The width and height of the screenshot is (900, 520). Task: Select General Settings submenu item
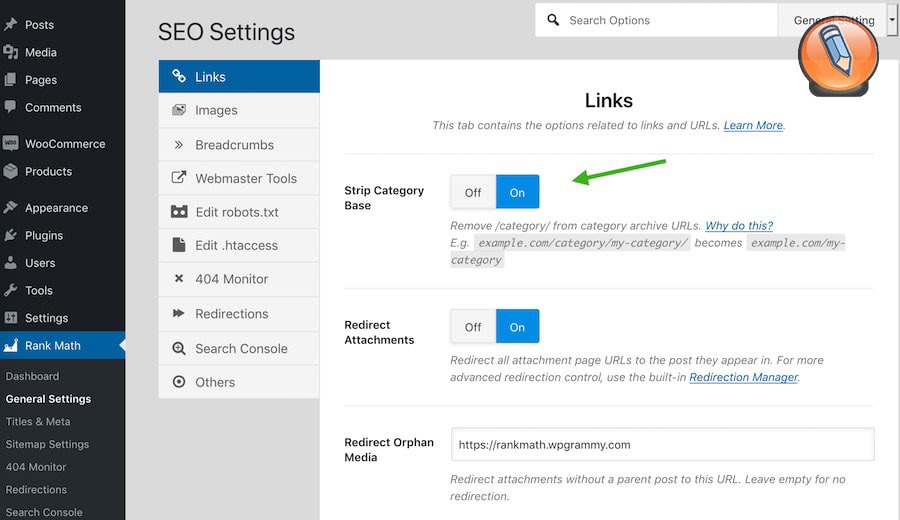[48, 398]
